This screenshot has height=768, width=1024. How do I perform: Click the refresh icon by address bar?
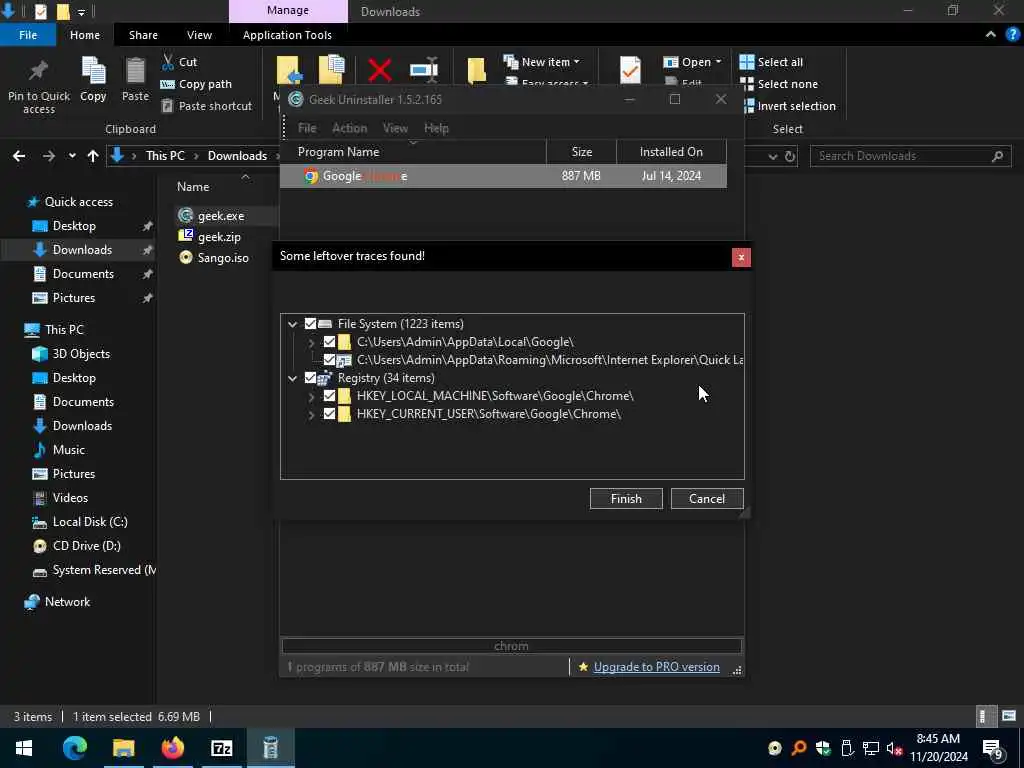tap(790, 156)
